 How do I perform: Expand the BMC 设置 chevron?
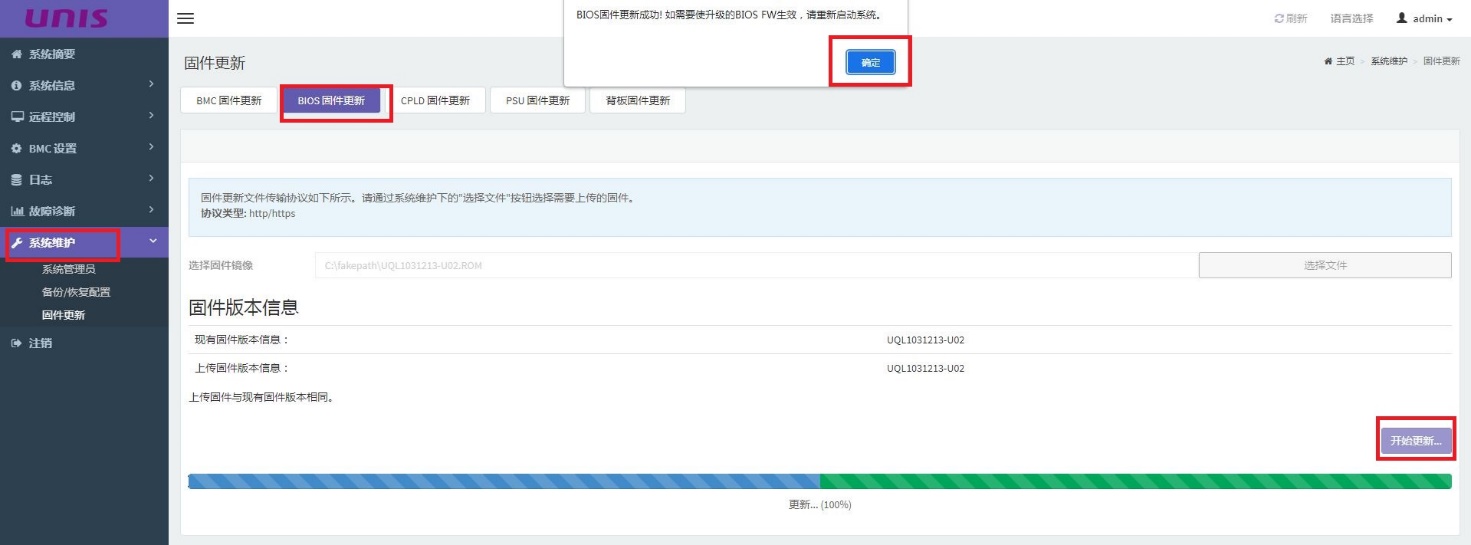[x=151, y=149]
